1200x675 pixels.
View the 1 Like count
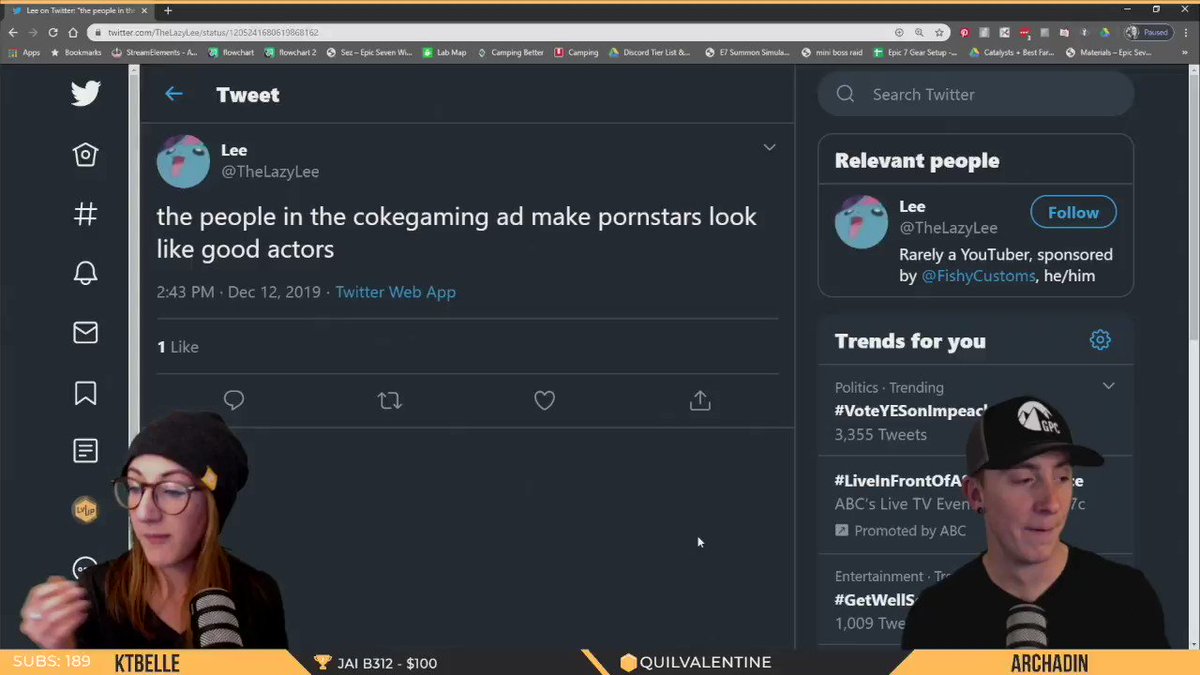[178, 347]
